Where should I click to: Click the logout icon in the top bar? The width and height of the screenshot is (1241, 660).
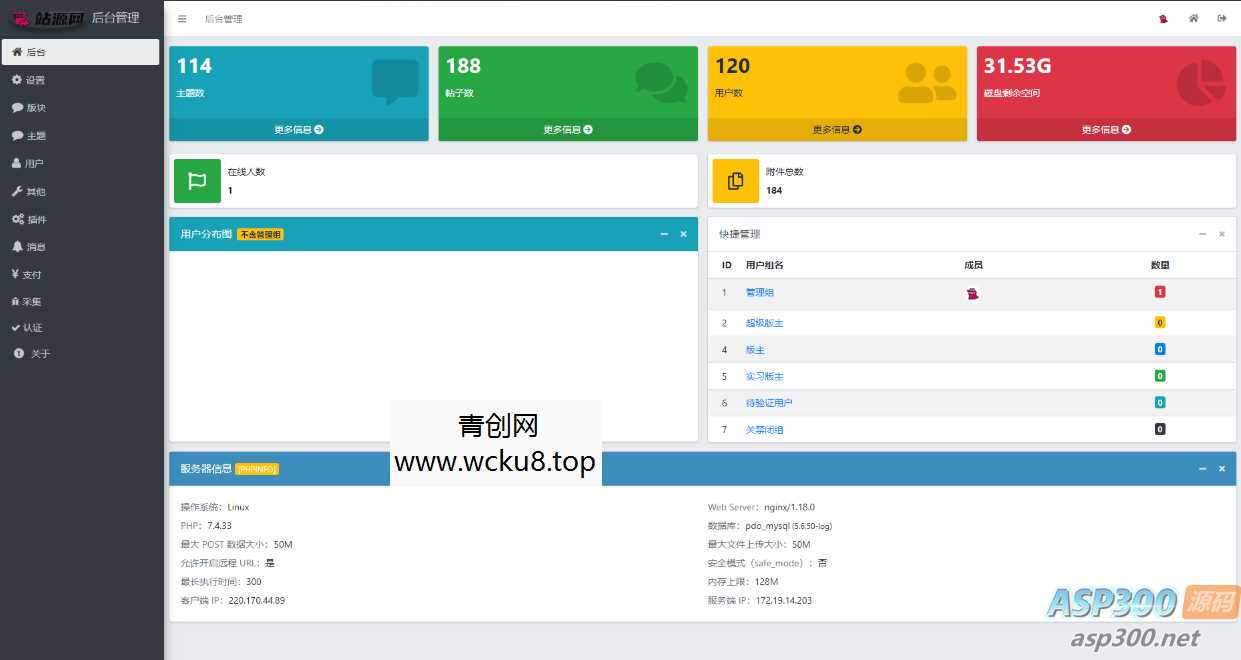1222,18
